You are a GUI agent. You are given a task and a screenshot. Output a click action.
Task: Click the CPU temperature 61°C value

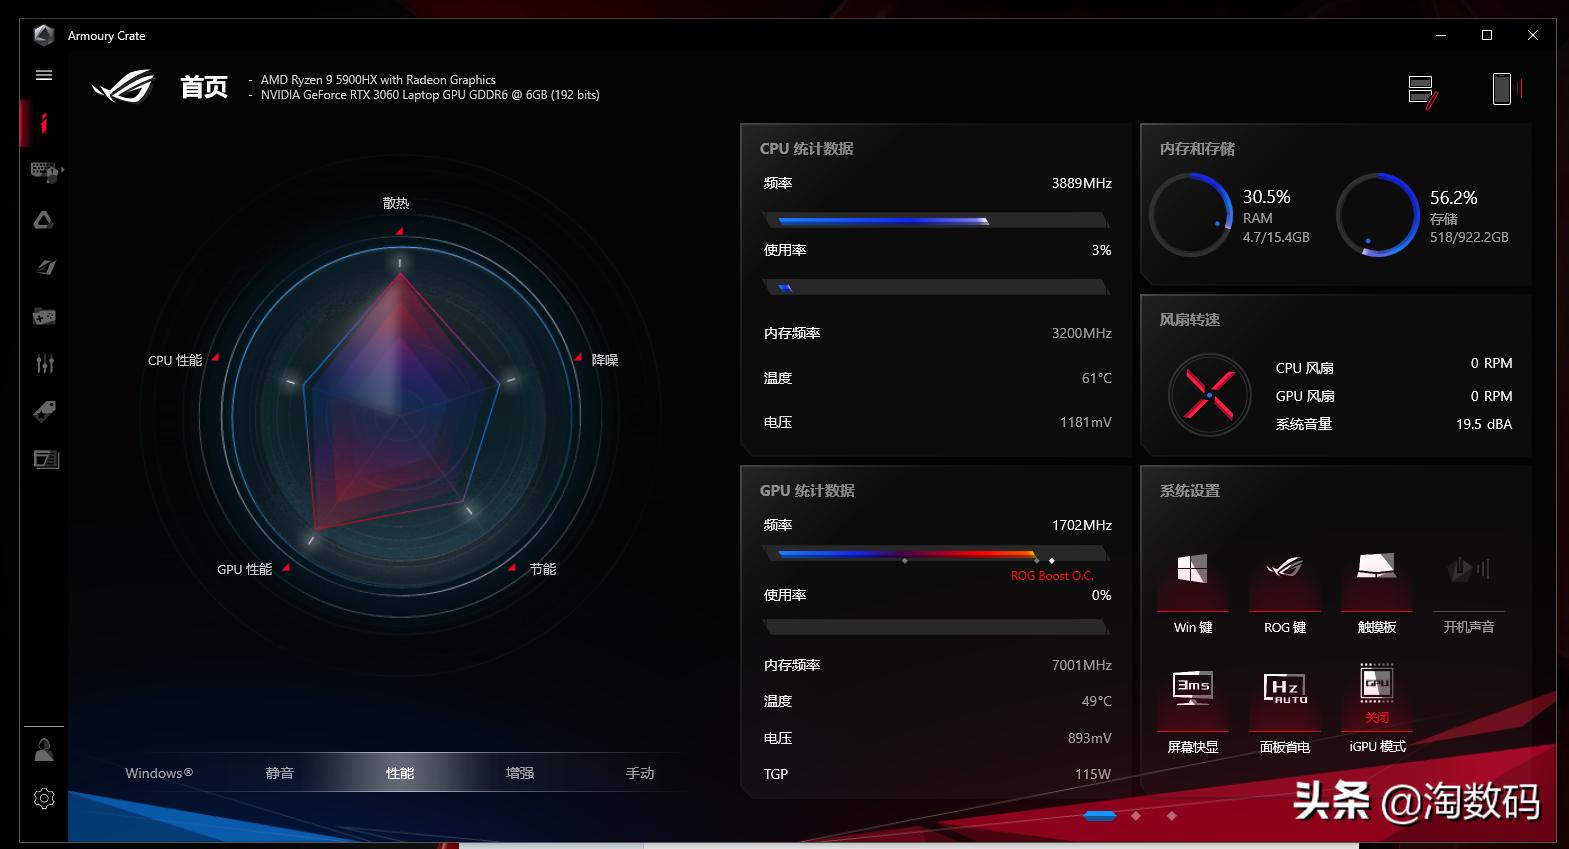pos(1097,378)
